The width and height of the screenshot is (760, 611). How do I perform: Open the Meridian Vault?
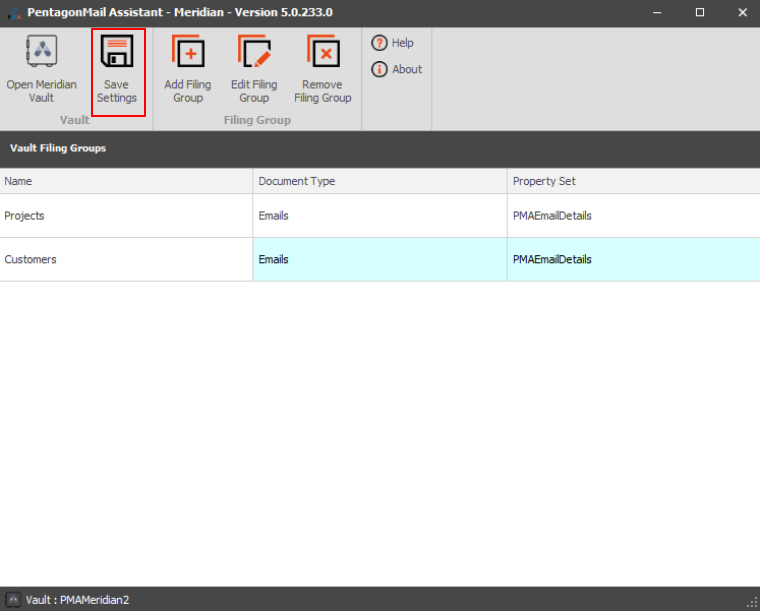42,69
